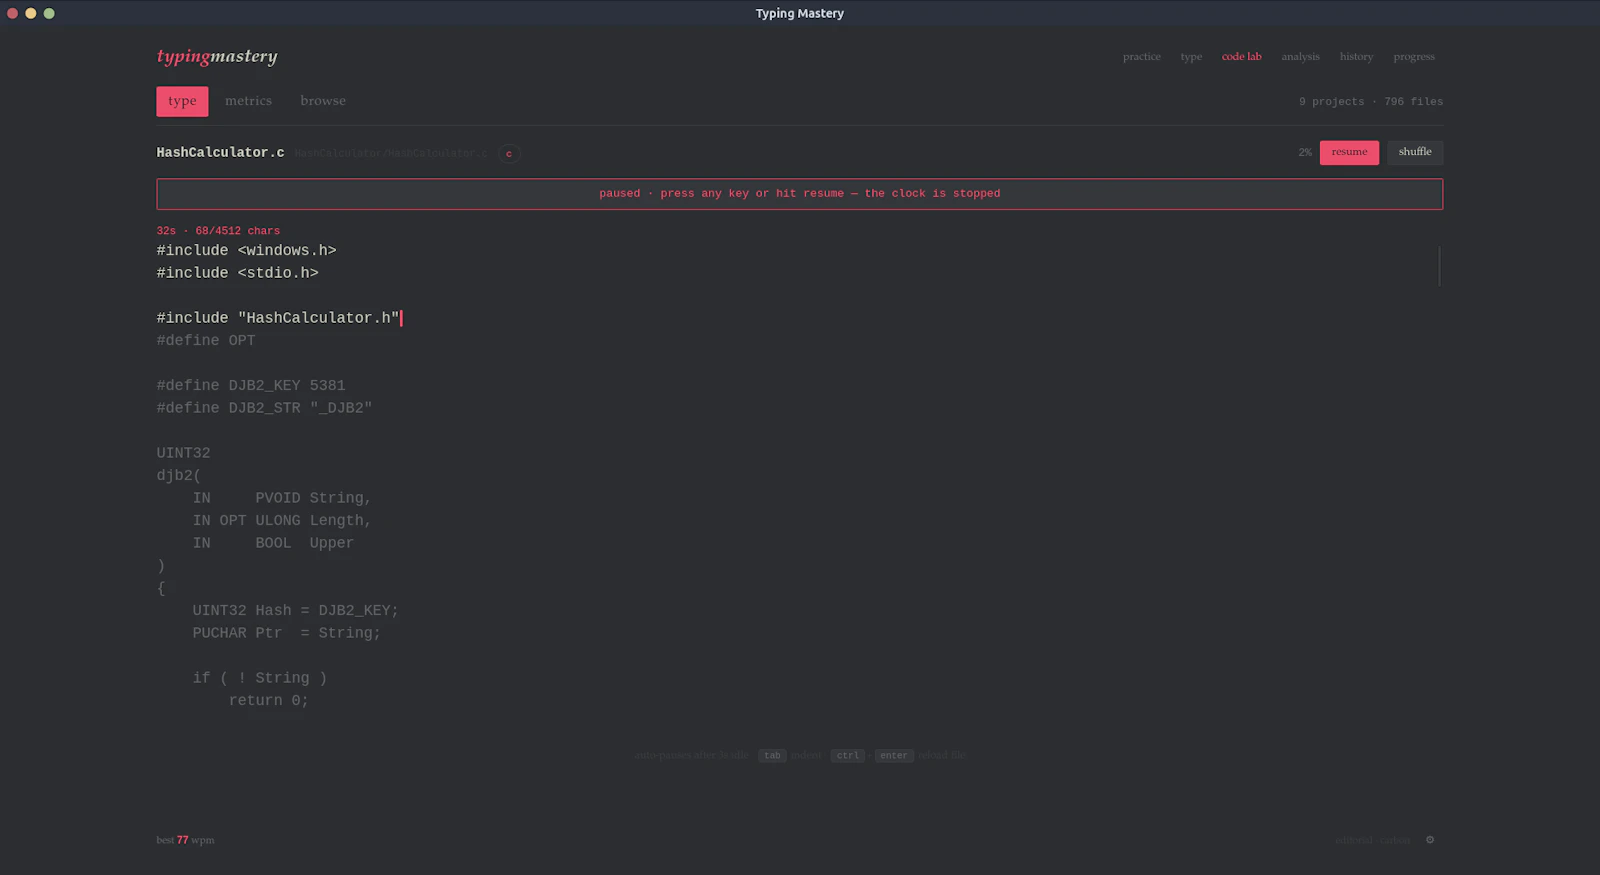Image resolution: width=1600 pixels, height=875 pixels.
Task: Click the 'best 77 wpm' footer stat
Action: coord(185,840)
